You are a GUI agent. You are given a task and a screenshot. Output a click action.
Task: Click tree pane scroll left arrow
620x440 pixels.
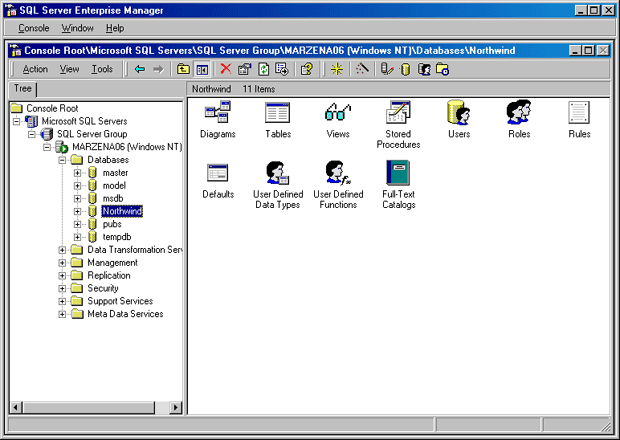click(16, 407)
